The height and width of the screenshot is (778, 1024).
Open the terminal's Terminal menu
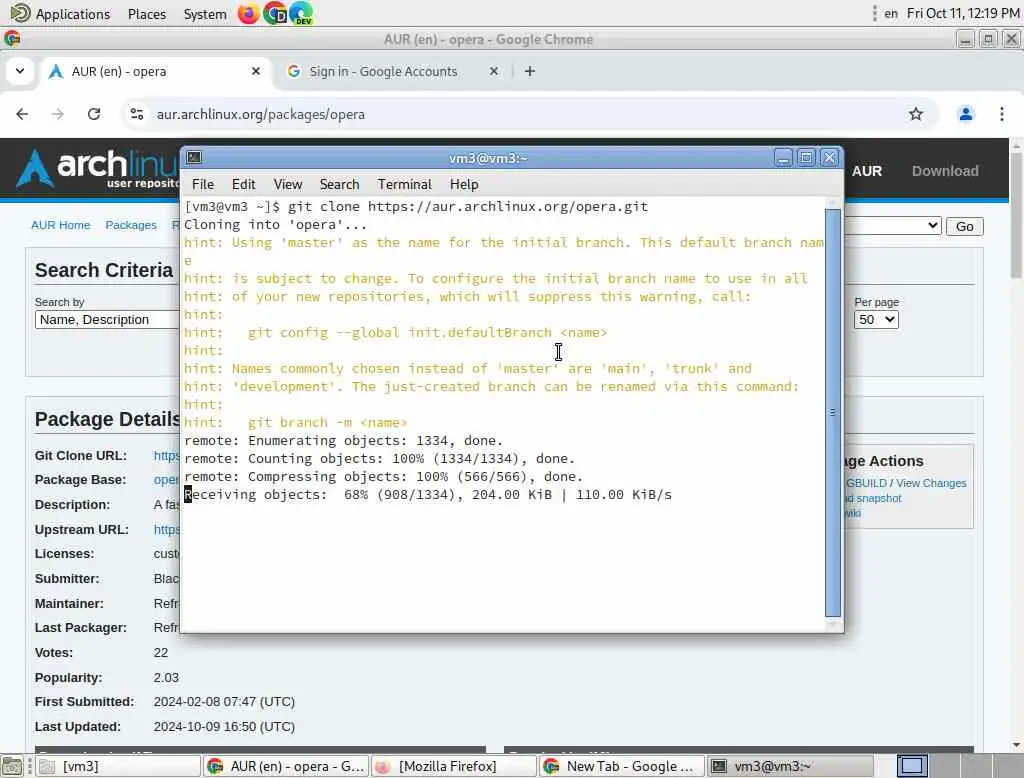pos(404,184)
